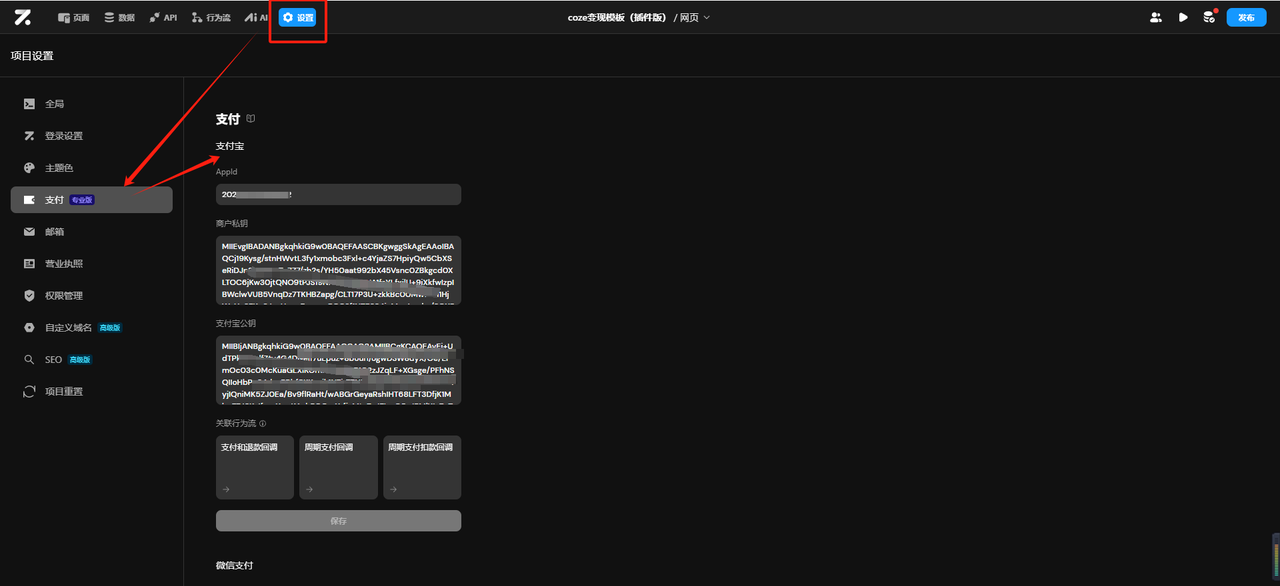Click into the 商户私钥 text area
Viewport: 1280px width, 586px height.
pos(338,271)
